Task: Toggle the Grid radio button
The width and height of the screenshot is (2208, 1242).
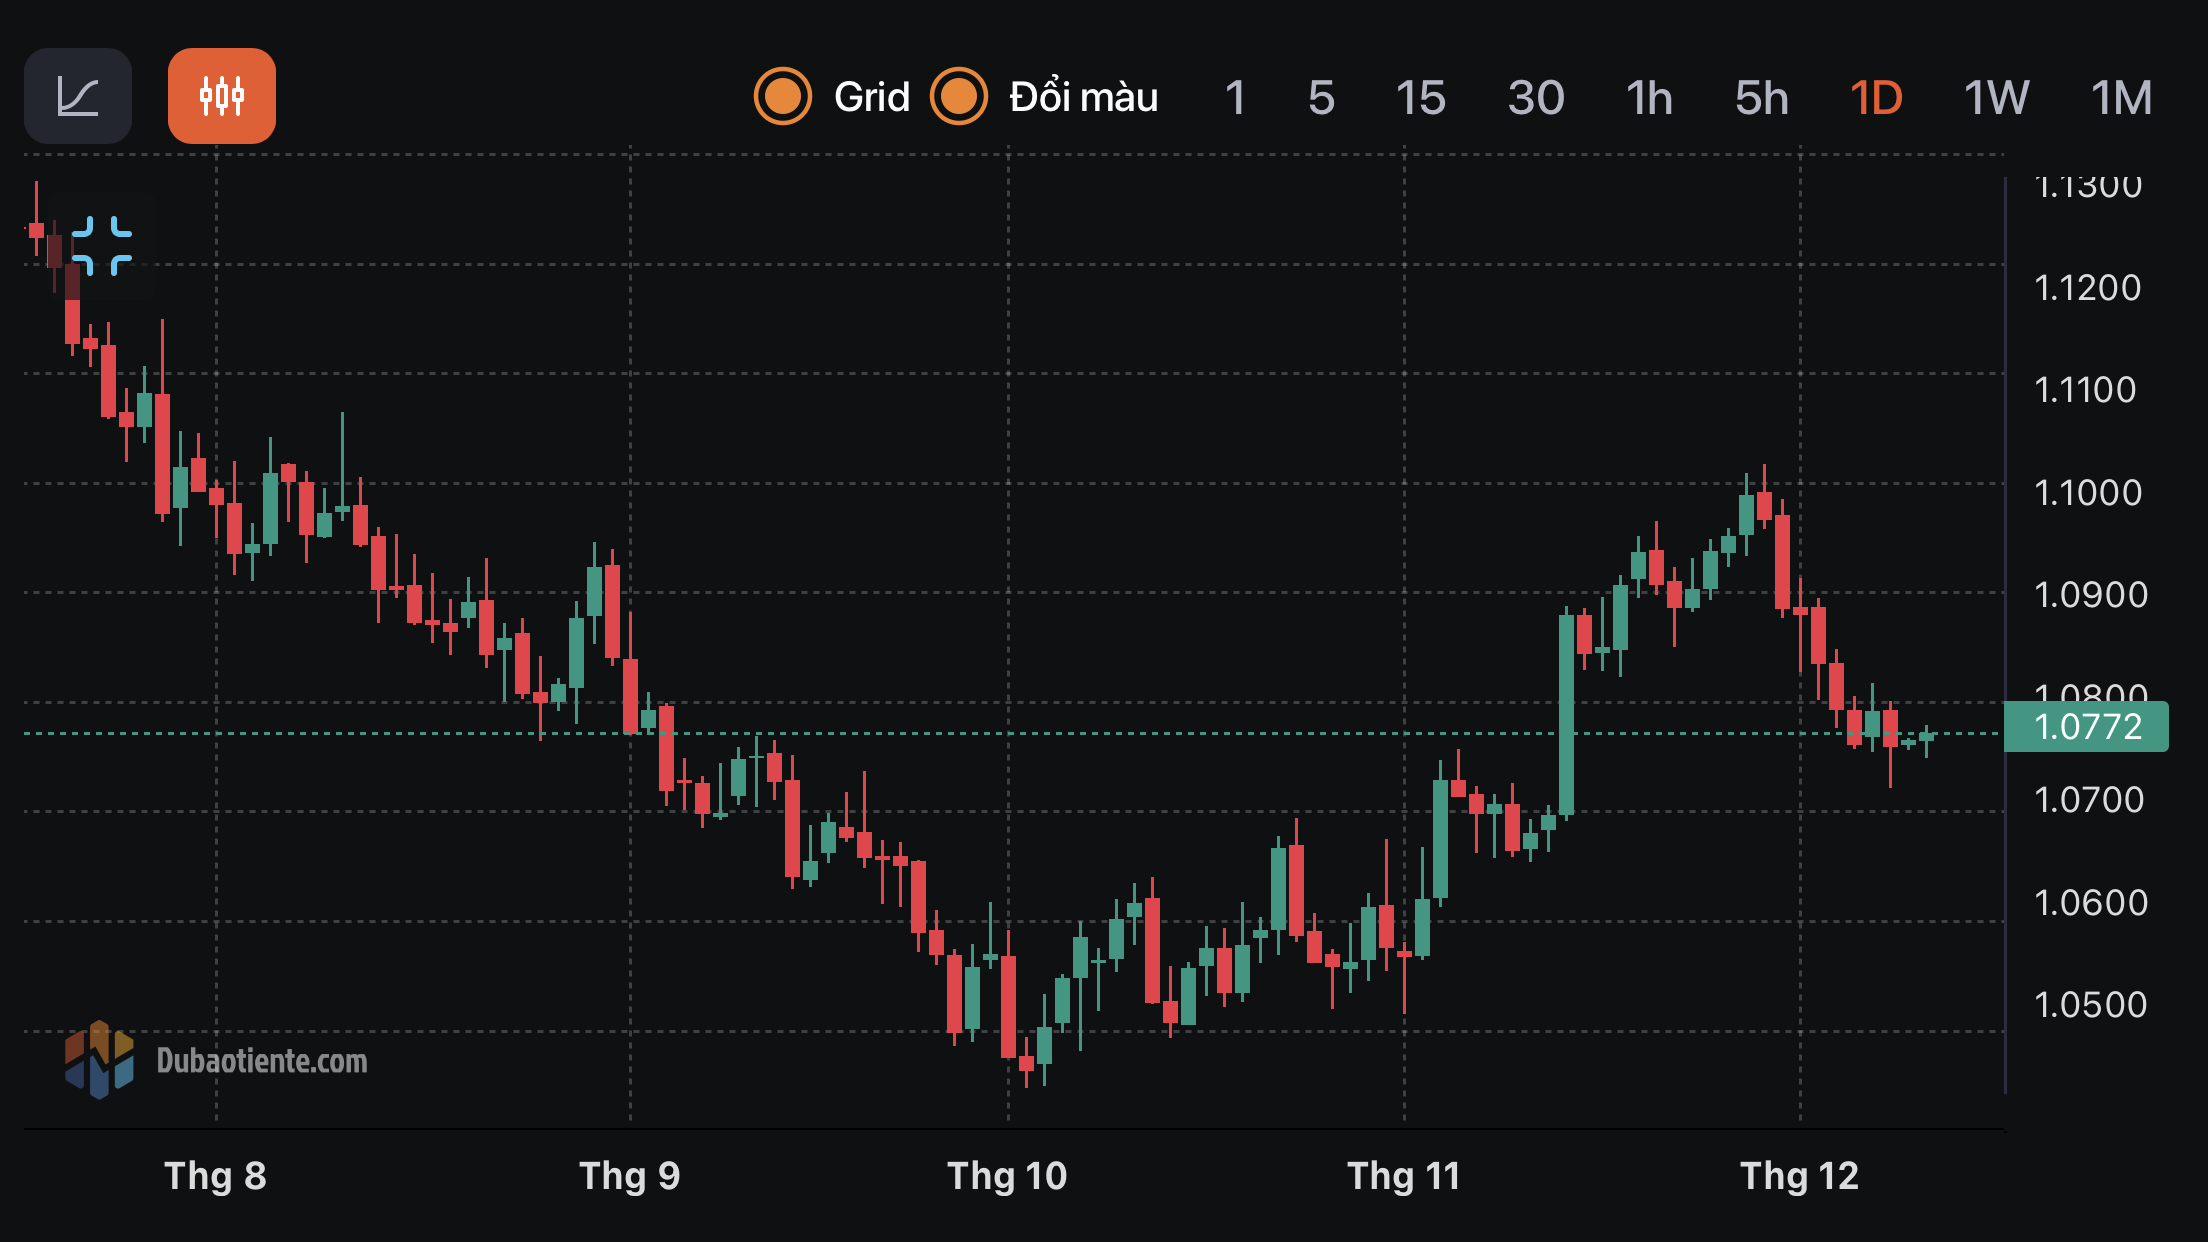Action: 782,97
